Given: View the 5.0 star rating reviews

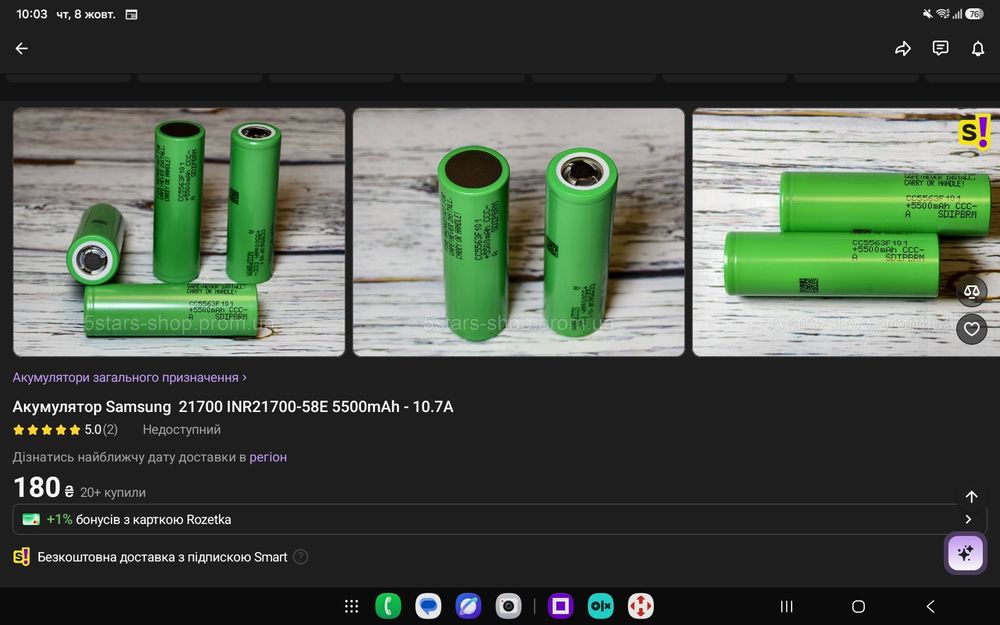Looking at the screenshot, I should click(x=65, y=430).
